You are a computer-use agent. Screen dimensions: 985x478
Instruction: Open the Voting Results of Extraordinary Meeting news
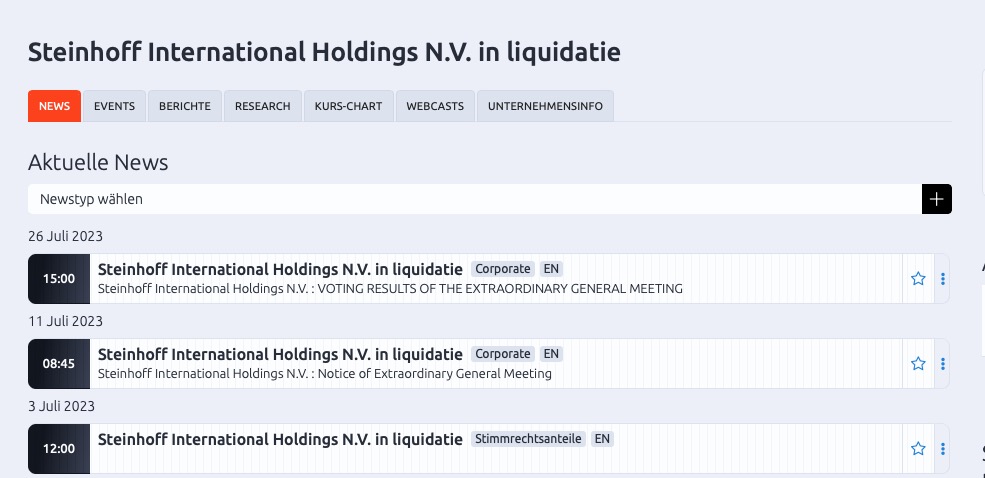click(x=390, y=289)
